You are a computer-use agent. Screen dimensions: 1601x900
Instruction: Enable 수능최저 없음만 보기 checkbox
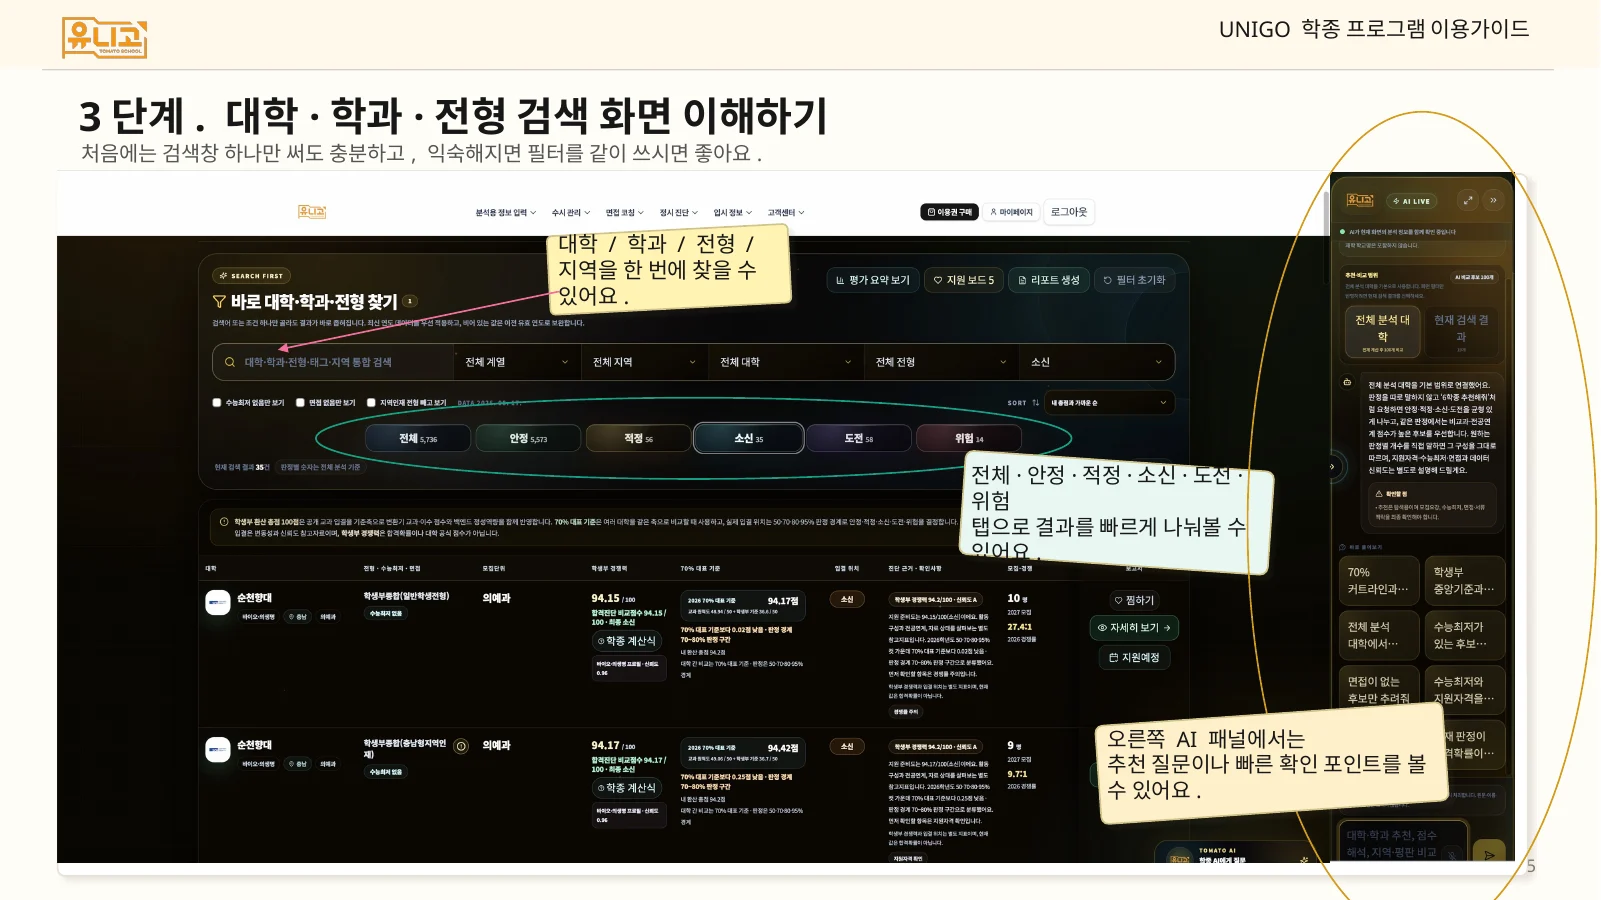click(x=217, y=403)
